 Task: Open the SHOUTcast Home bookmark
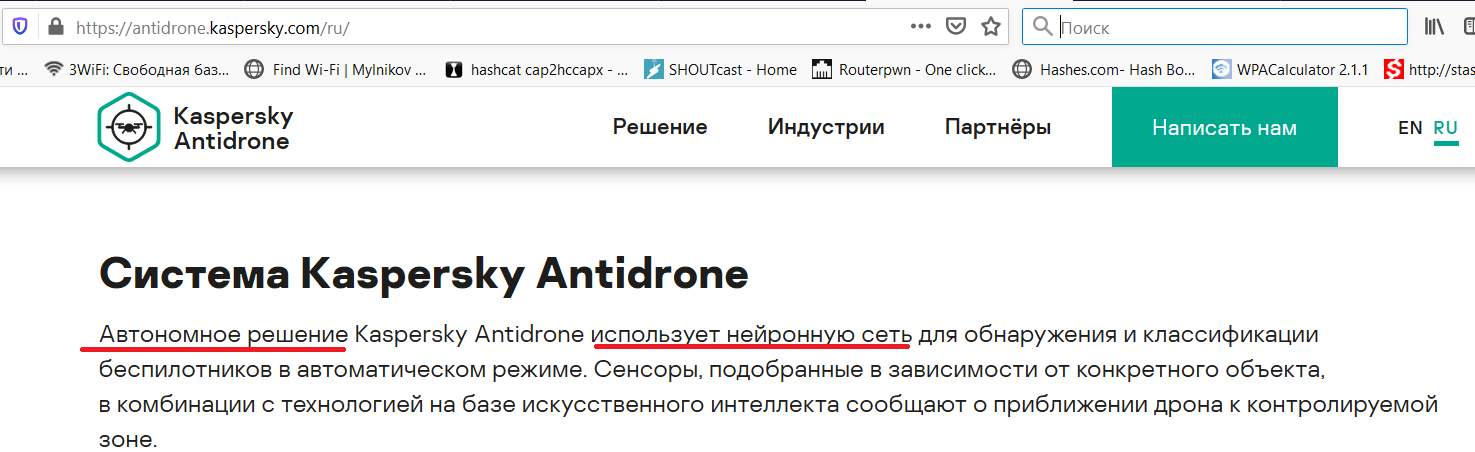coord(720,69)
